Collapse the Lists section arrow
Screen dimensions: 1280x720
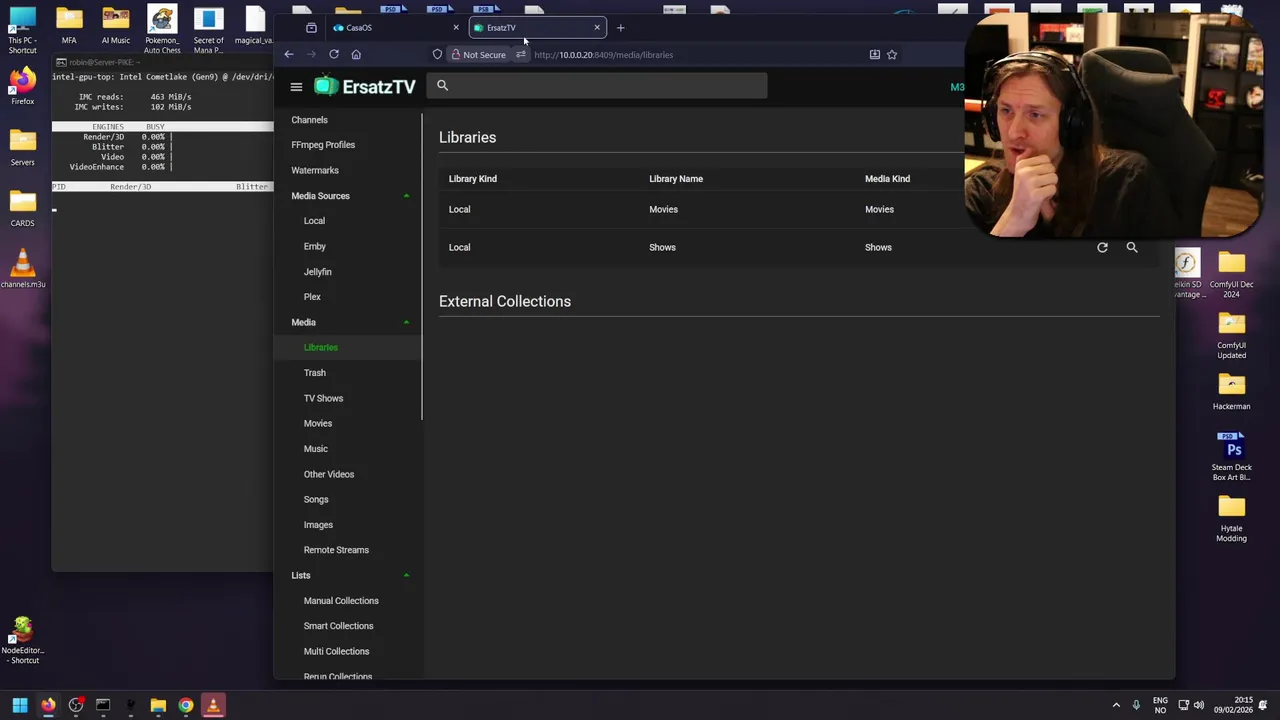pyautogui.click(x=406, y=575)
